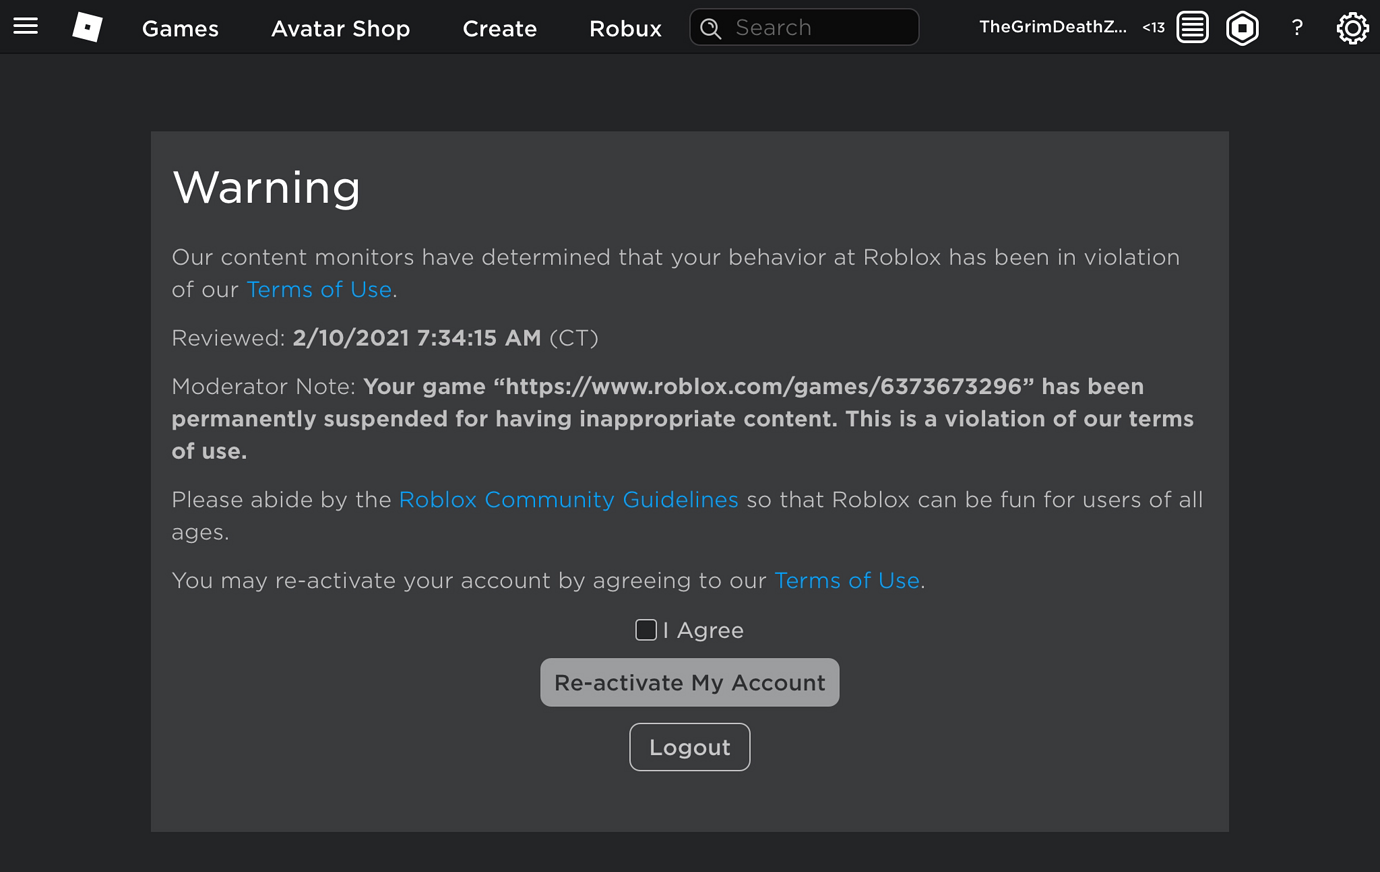Open the Avatar Shop page
The image size is (1380, 872).
point(340,29)
